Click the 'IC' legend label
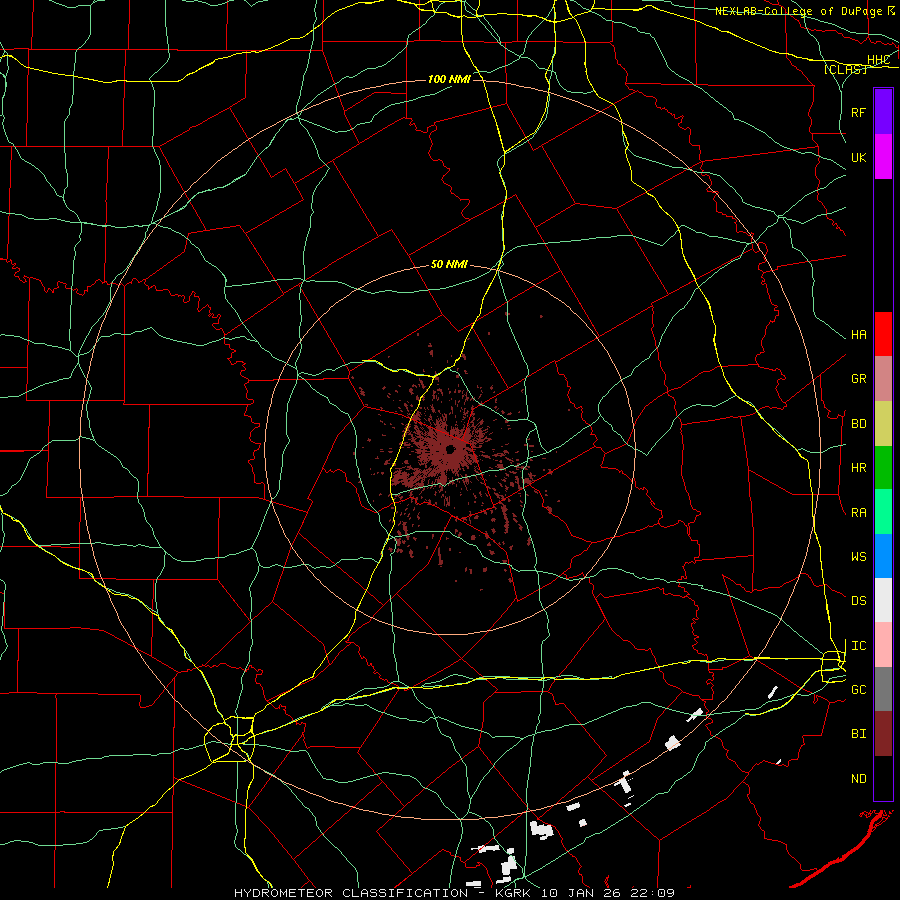 click(x=859, y=646)
